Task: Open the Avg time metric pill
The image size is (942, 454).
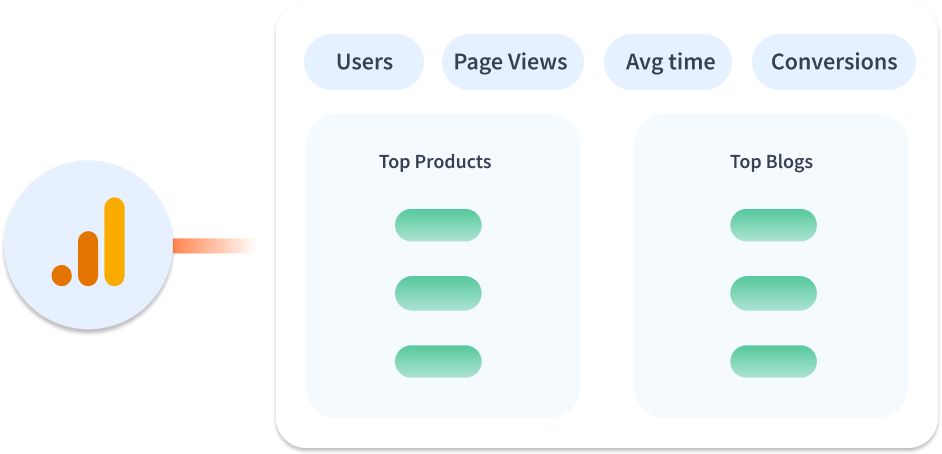Action: tap(667, 62)
